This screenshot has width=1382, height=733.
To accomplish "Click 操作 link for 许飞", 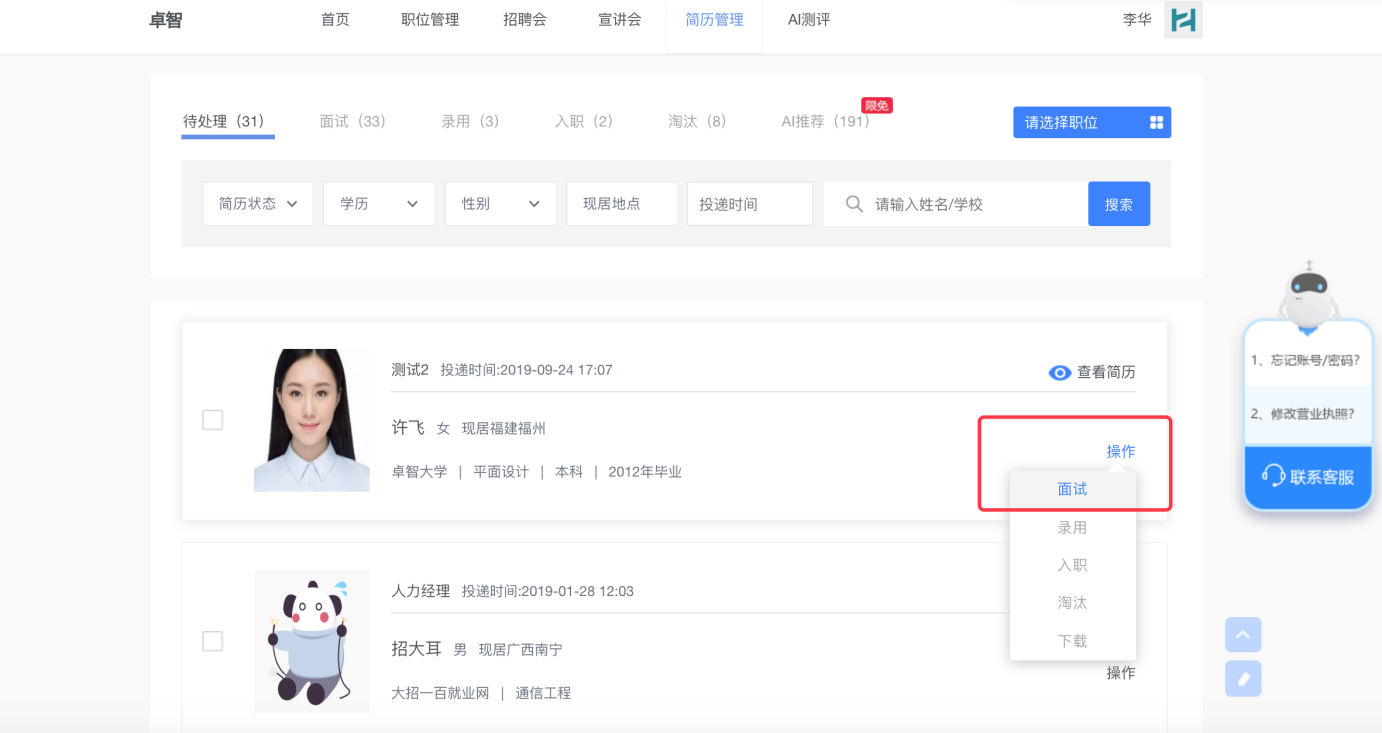I will click(1120, 451).
